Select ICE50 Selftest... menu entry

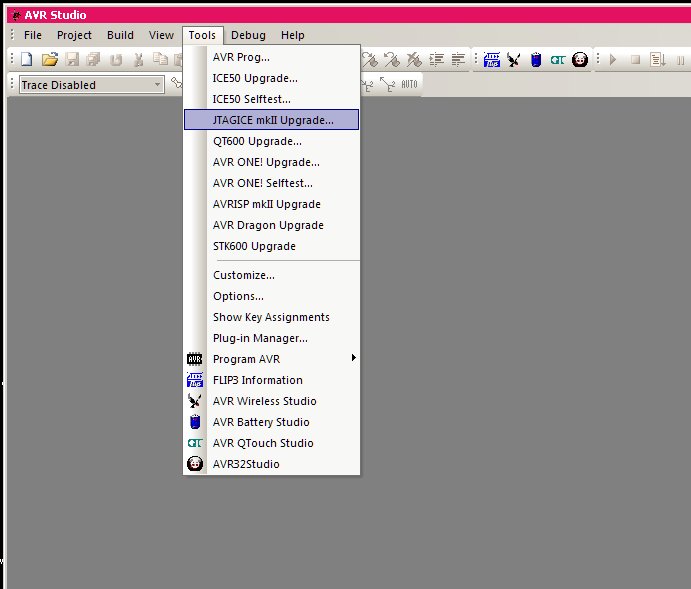click(271, 99)
